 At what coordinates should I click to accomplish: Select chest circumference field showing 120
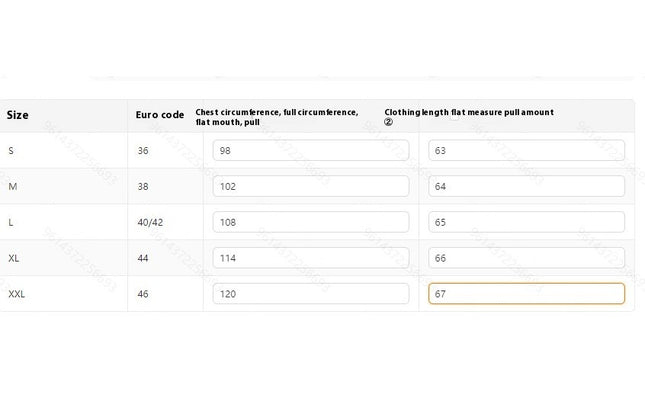[311, 294]
